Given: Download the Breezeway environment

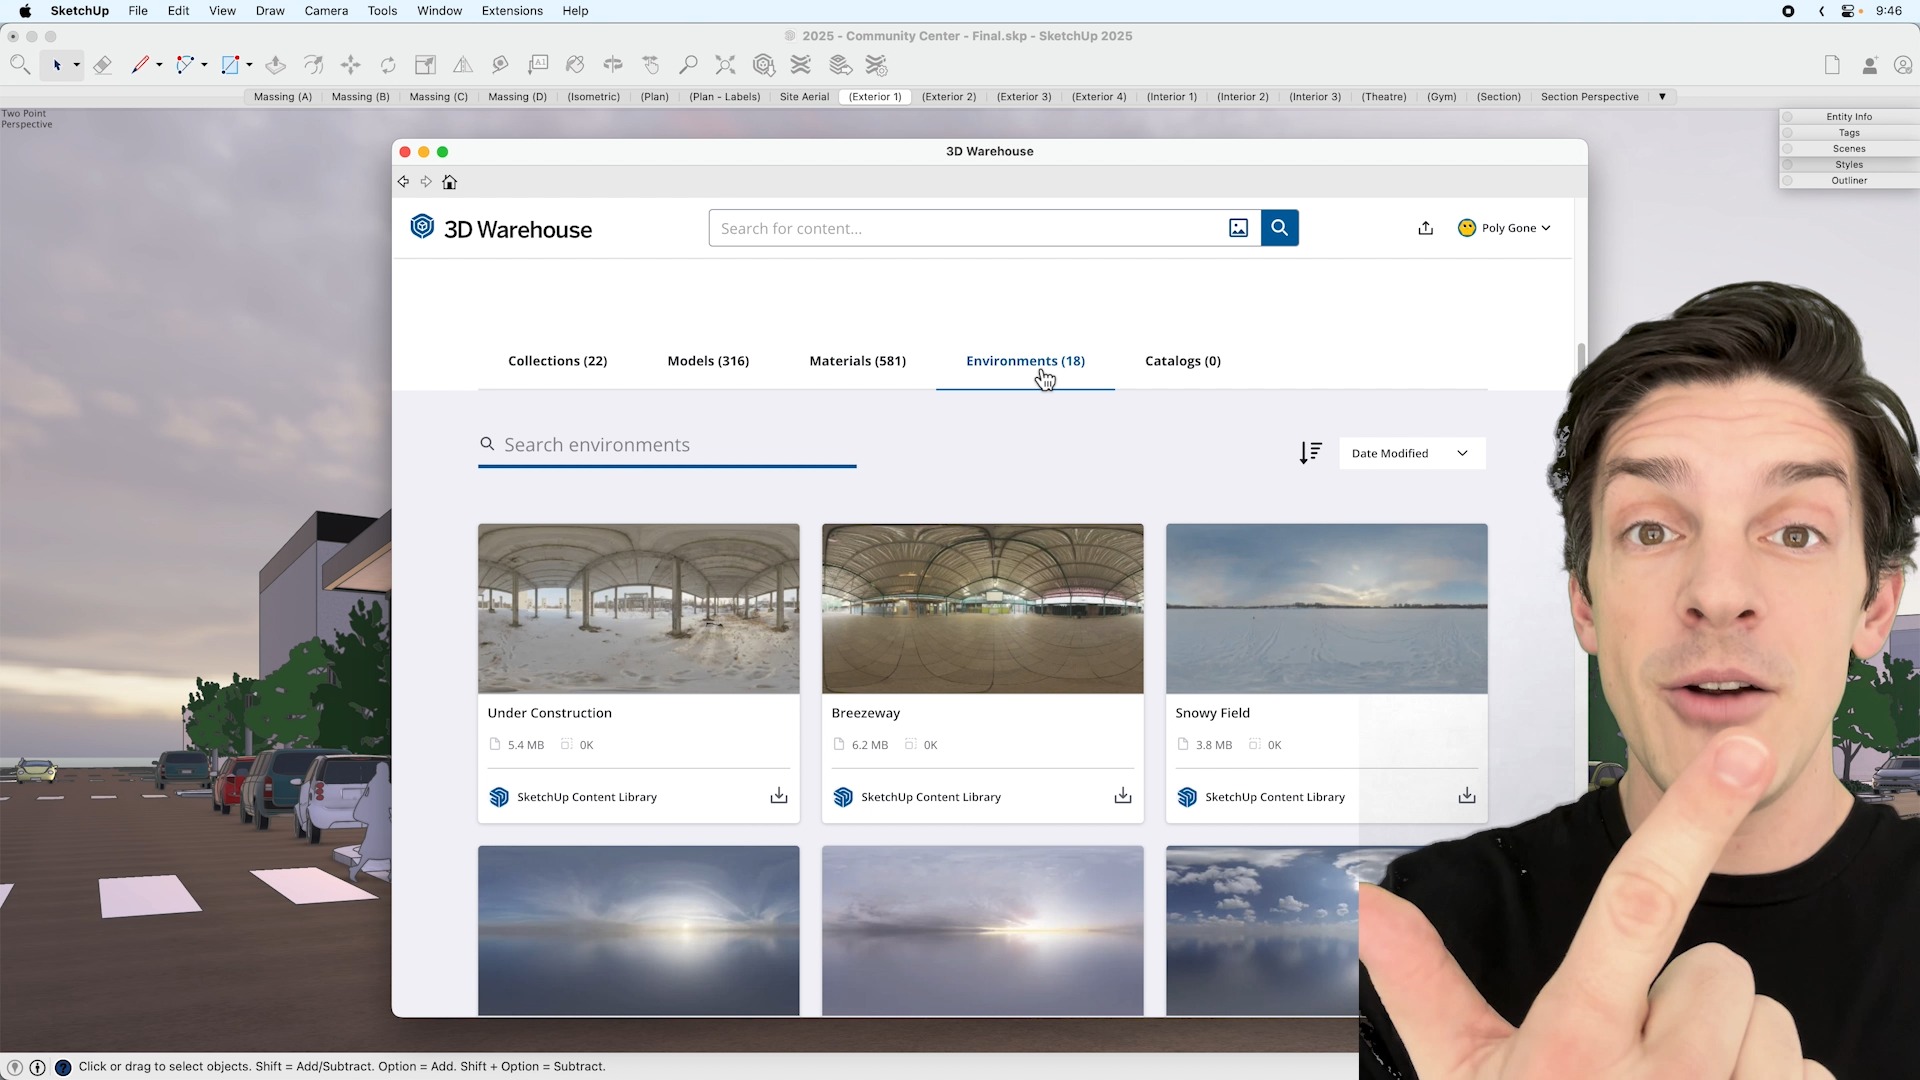Looking at the screenshot, I should tap(1123, 796).
